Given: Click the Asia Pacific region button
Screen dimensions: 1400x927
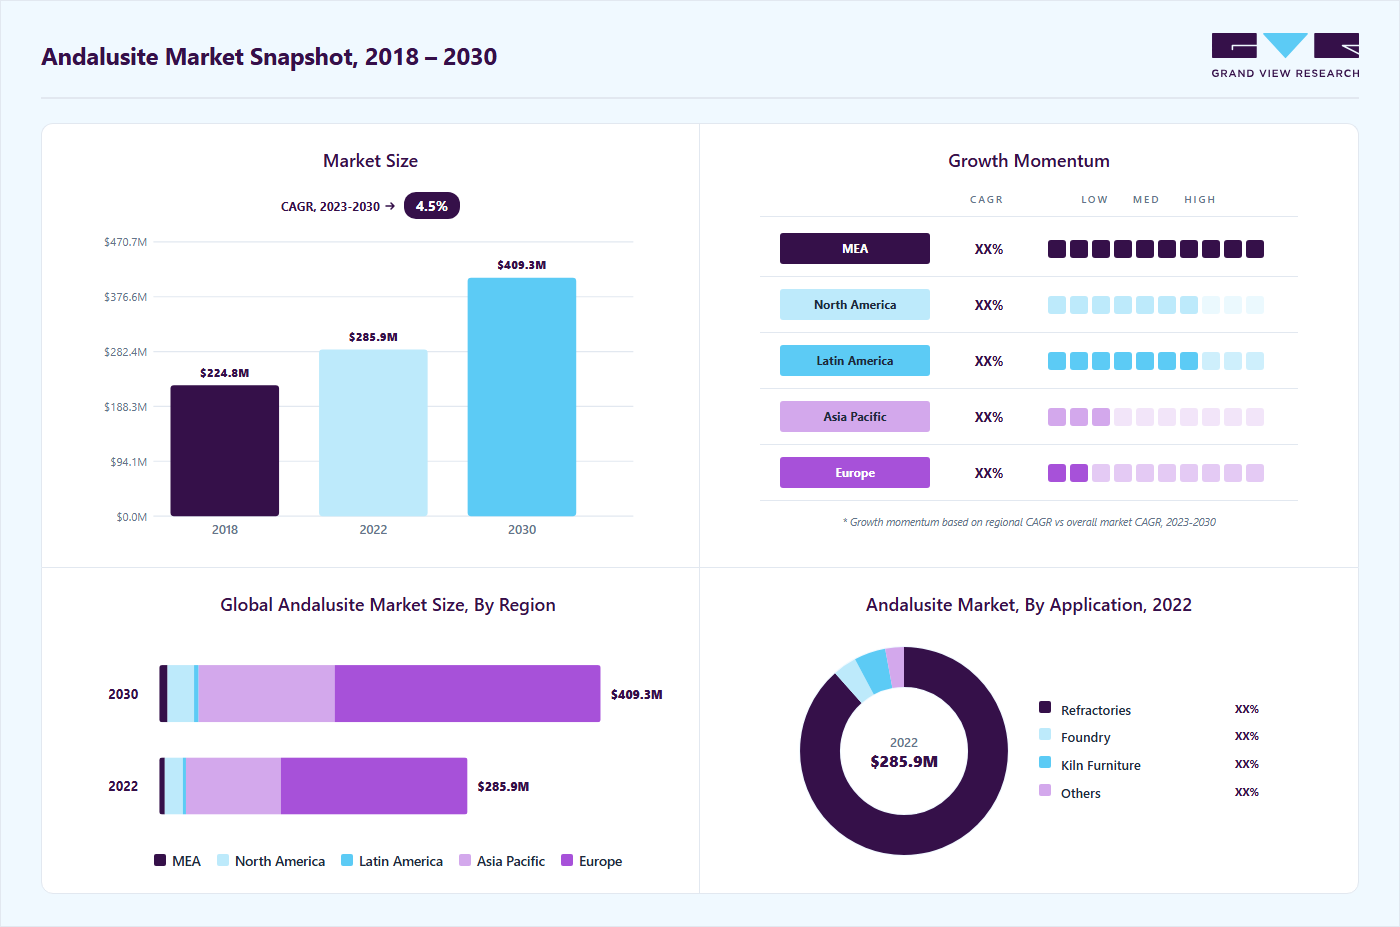Looking at the screenshot, I should tap(855, 417).
